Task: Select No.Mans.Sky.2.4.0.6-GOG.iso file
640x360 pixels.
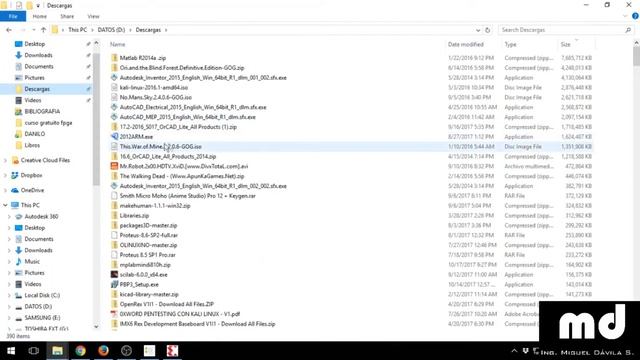Action: click(x=156, y=97)
